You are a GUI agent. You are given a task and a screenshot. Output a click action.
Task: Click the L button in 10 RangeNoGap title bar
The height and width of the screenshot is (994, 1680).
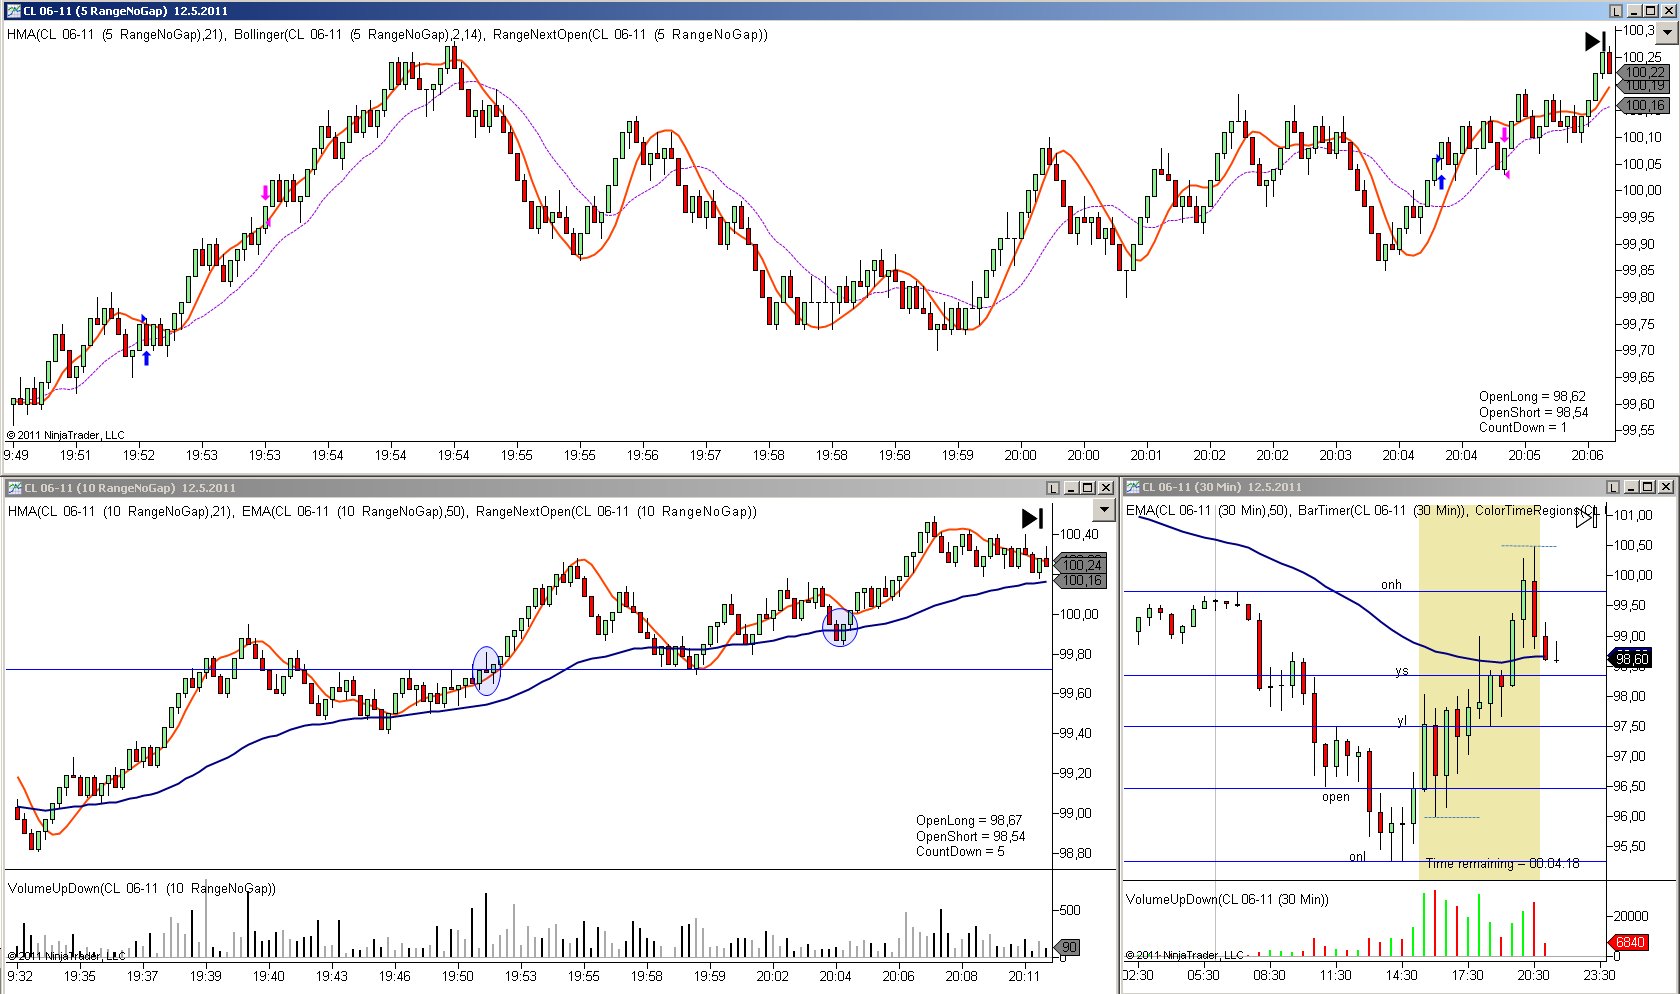(1052, 488)
